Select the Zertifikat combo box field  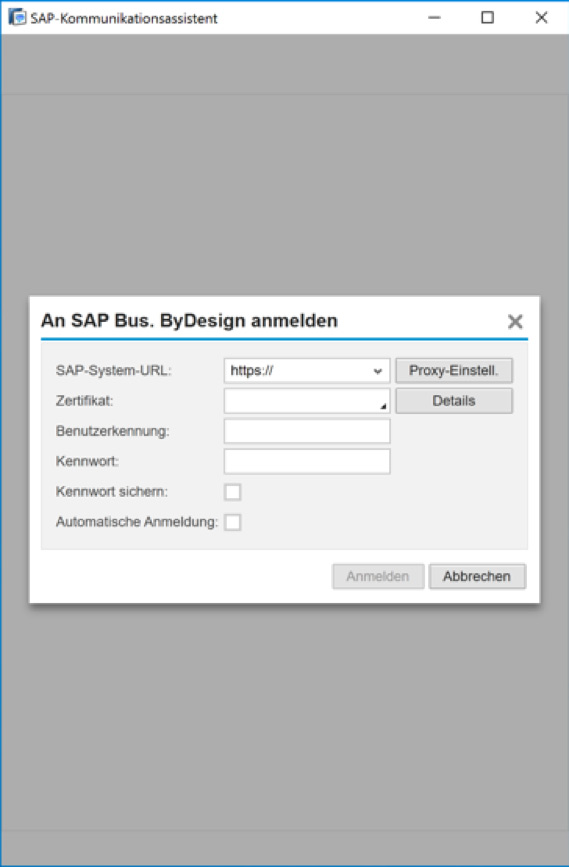click(307, 401)
